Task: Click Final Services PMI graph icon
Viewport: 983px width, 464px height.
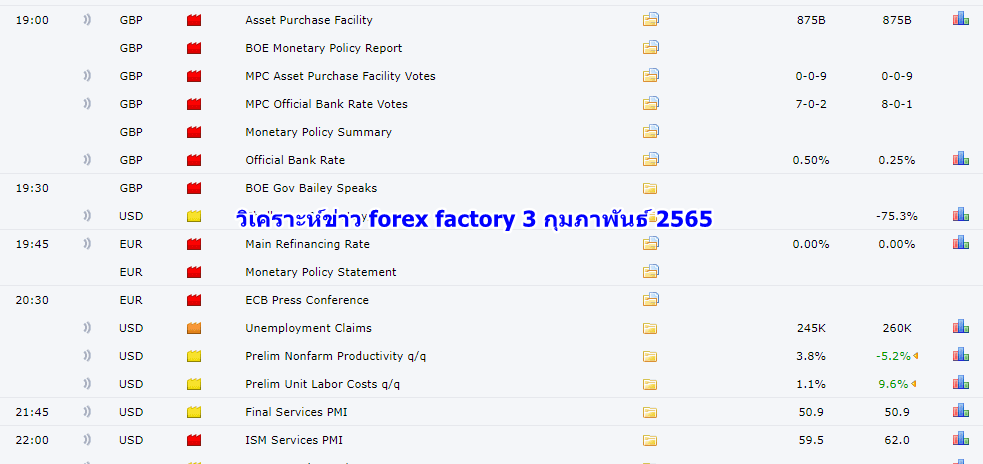Action: point(960,411)
